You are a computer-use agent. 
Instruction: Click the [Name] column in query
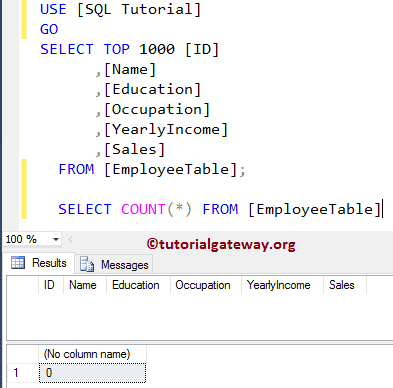130,70
